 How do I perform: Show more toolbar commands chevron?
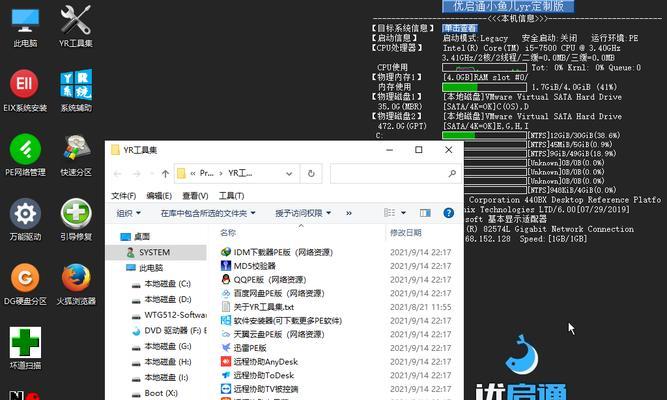click(x=349, y=213)
